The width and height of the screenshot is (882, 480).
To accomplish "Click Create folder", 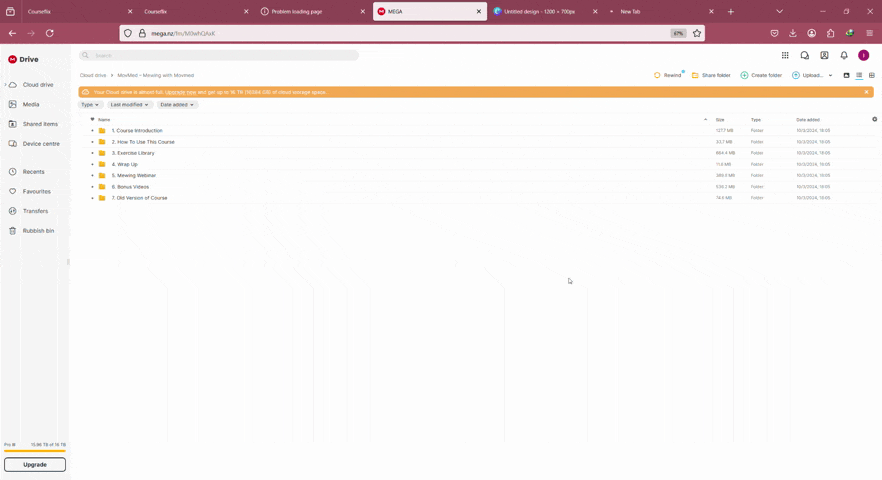I will tap(761, 75).
